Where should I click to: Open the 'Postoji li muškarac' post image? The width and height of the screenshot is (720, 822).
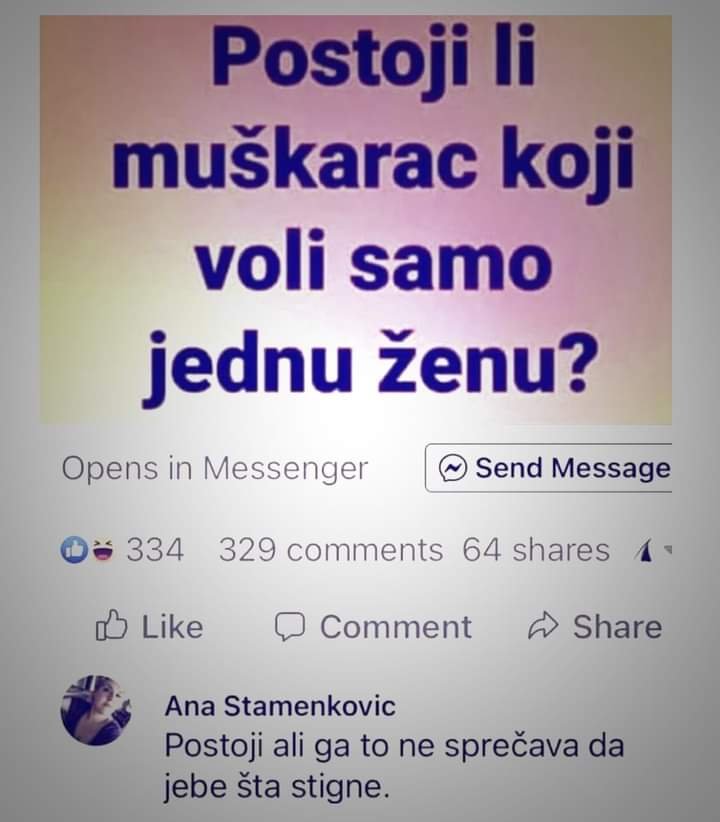[356, 220]
